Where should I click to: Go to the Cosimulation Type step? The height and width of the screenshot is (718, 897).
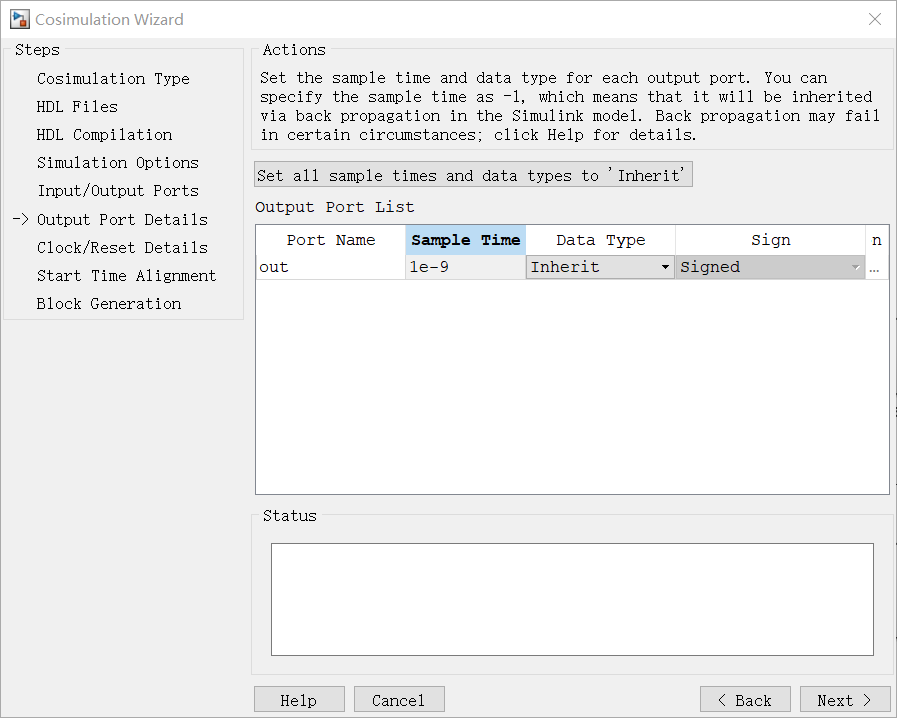[113, 78]
